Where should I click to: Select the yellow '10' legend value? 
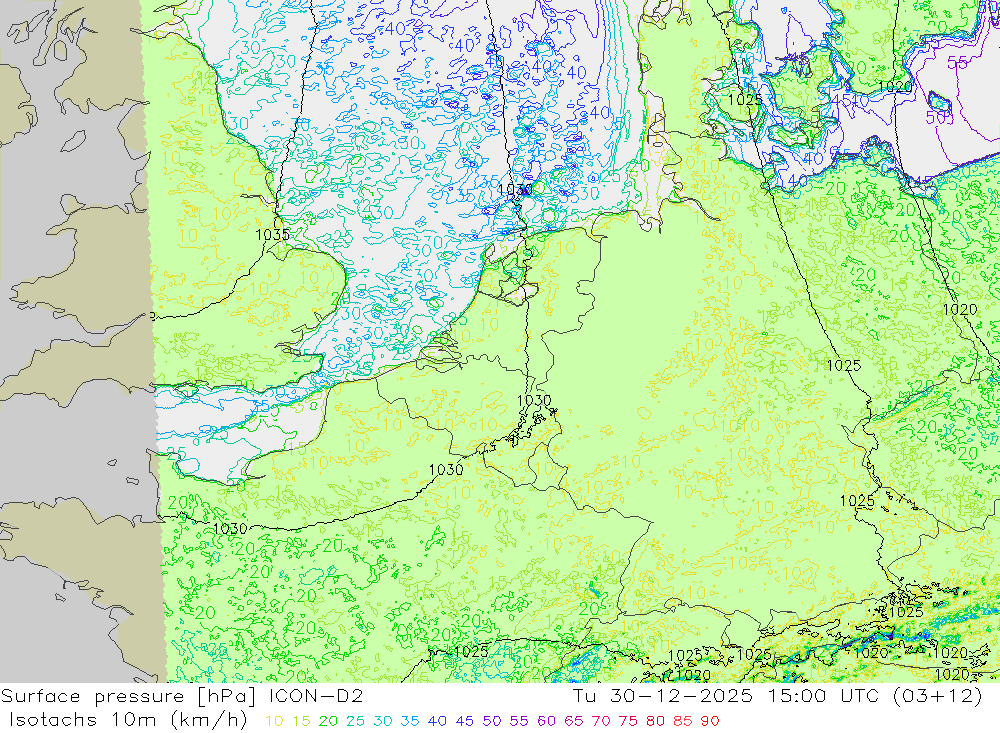click(x=274, y=722)
